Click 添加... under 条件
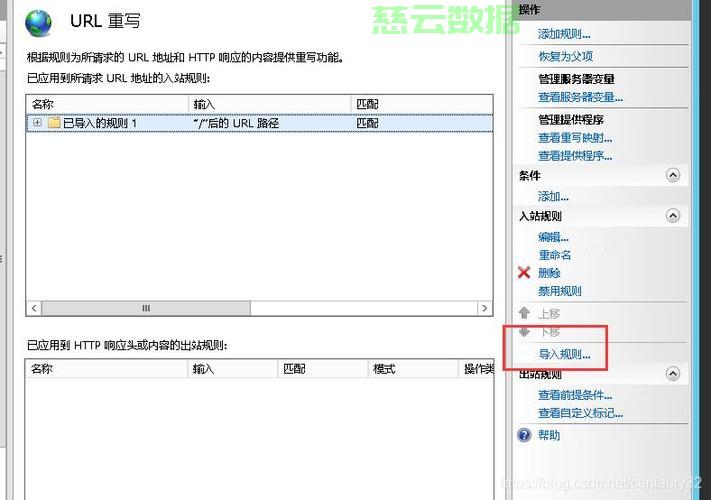 553,196
